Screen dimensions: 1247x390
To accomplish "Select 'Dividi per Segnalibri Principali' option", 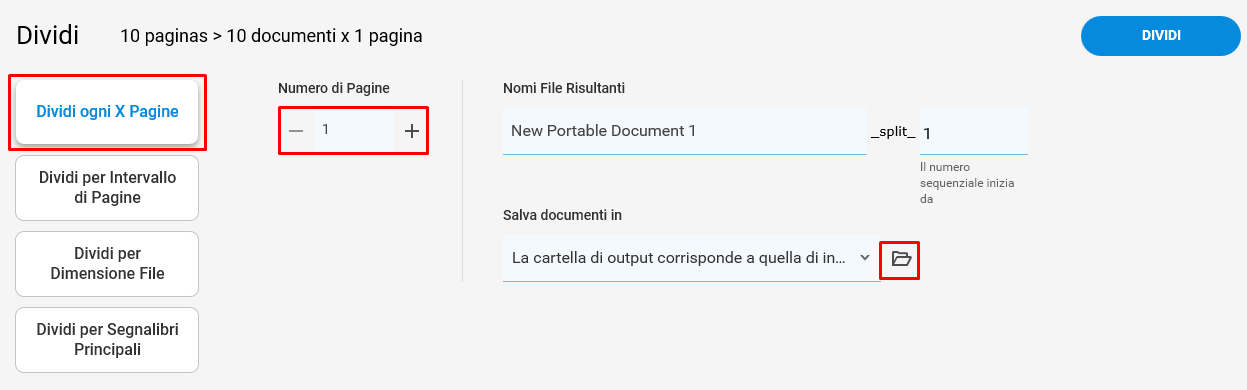I will tap(107, 340).
